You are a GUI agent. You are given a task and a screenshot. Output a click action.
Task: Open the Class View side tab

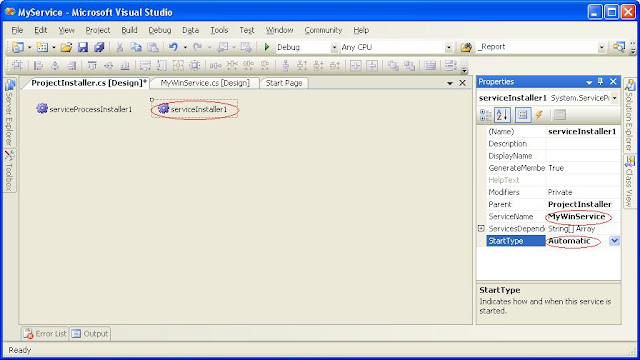pyautogui.click(x=630, y=181)
